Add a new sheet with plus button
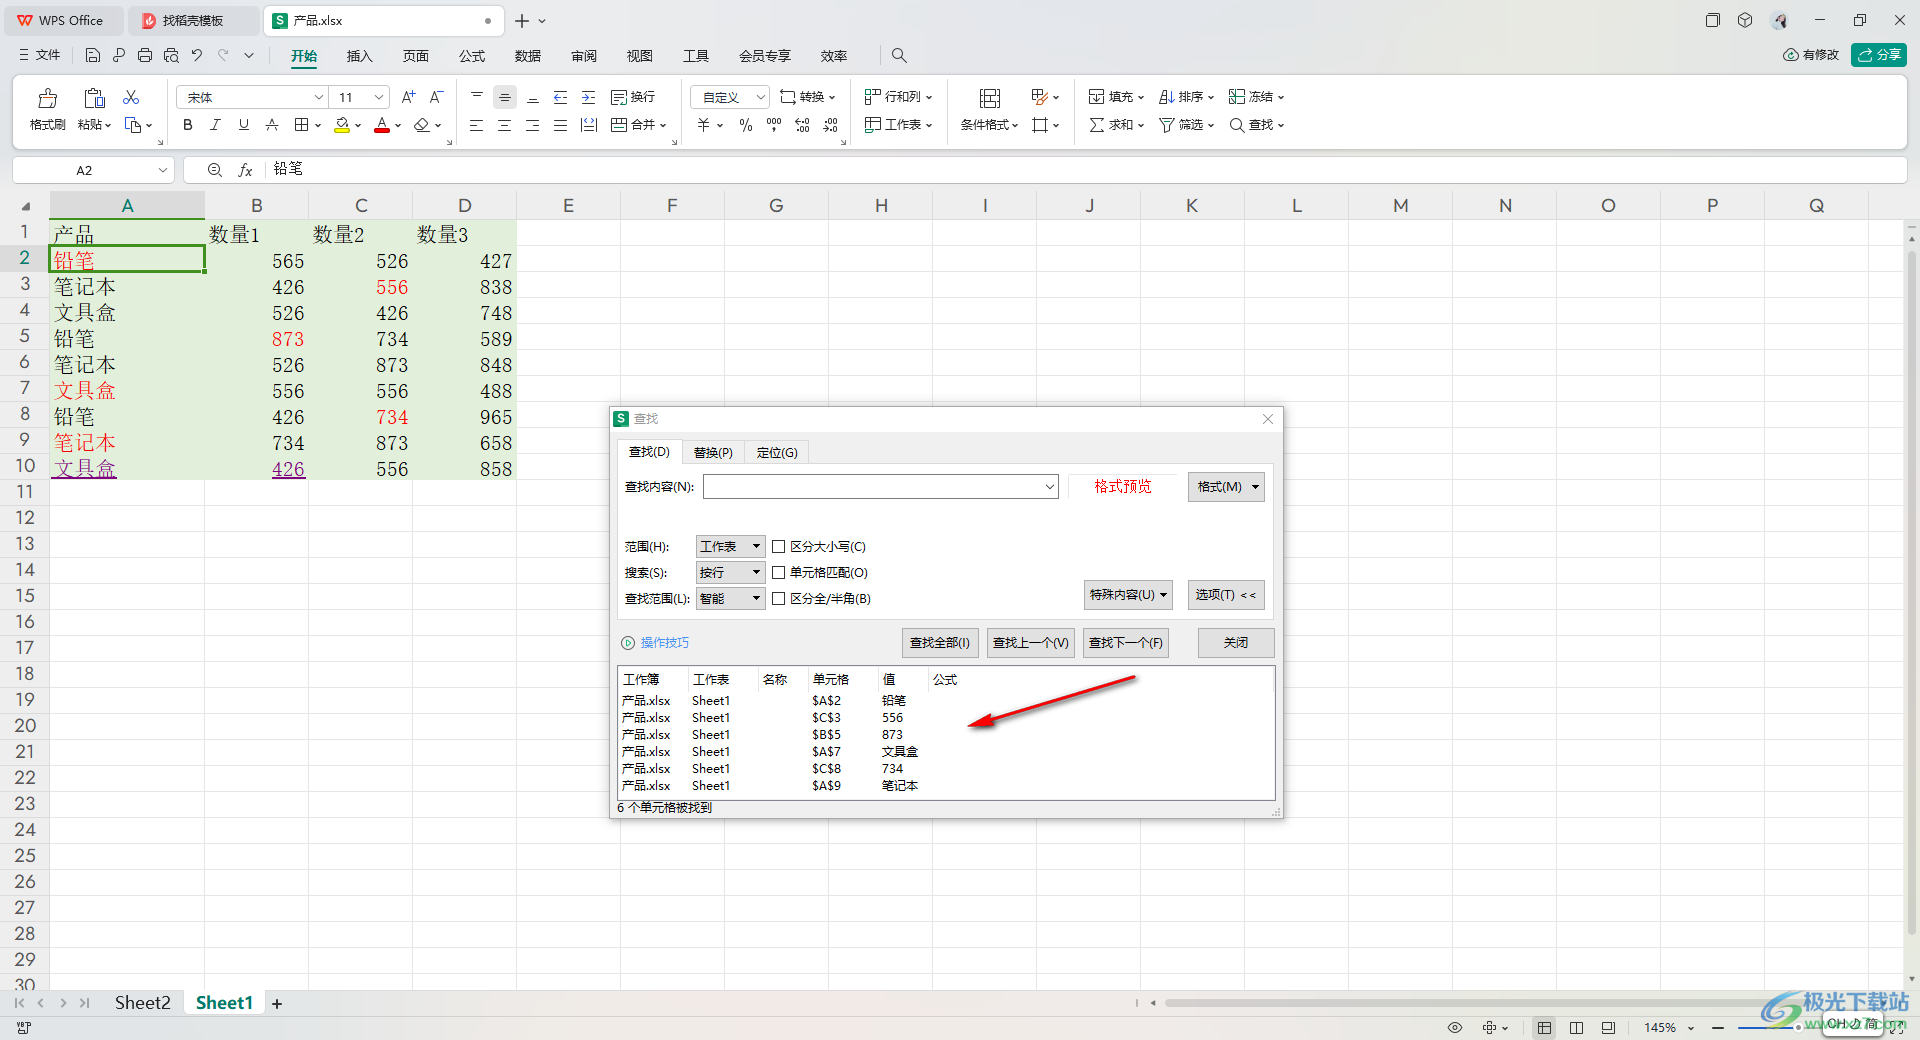1920x1040 pixels. click(277, 1003)
